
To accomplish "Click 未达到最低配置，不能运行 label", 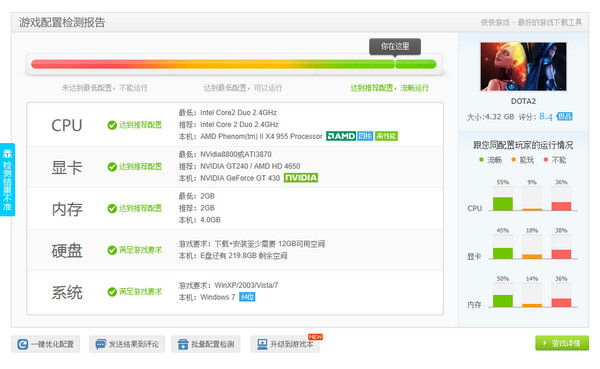I will [x=104, y=88].
